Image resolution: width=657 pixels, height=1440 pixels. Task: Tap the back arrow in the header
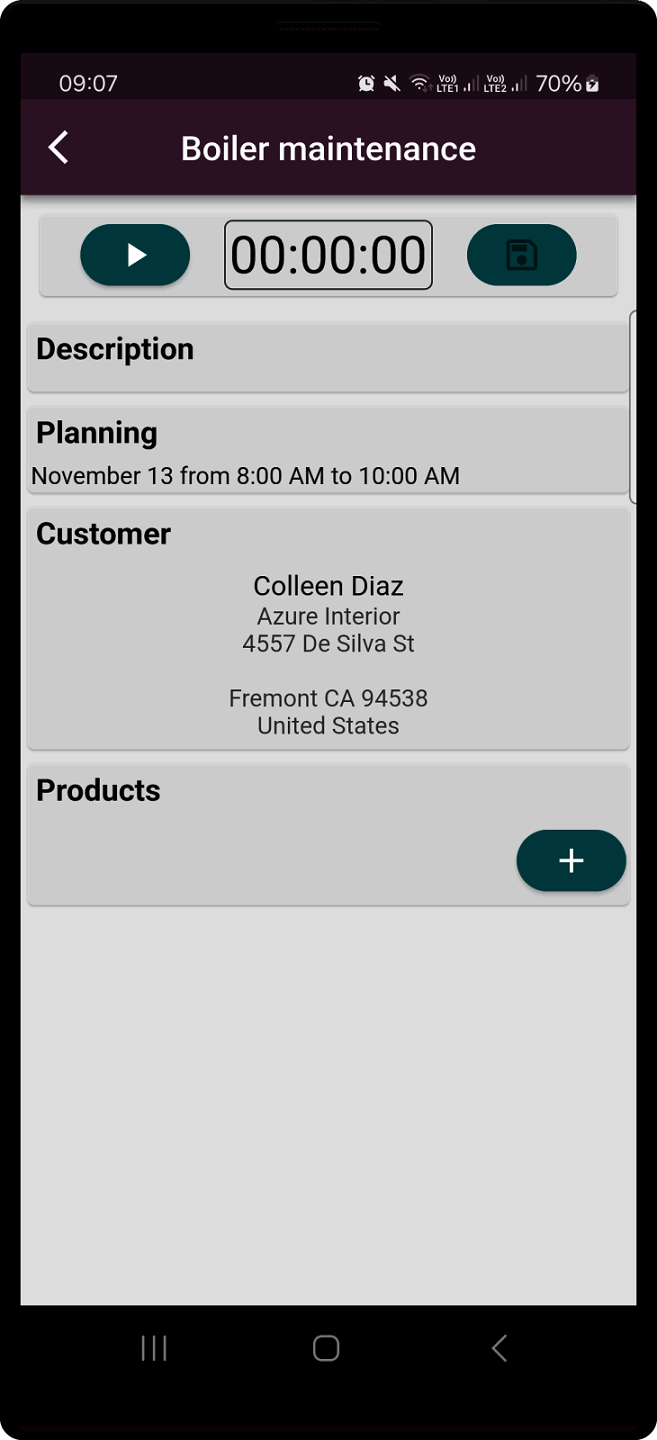tap(59, 148)
